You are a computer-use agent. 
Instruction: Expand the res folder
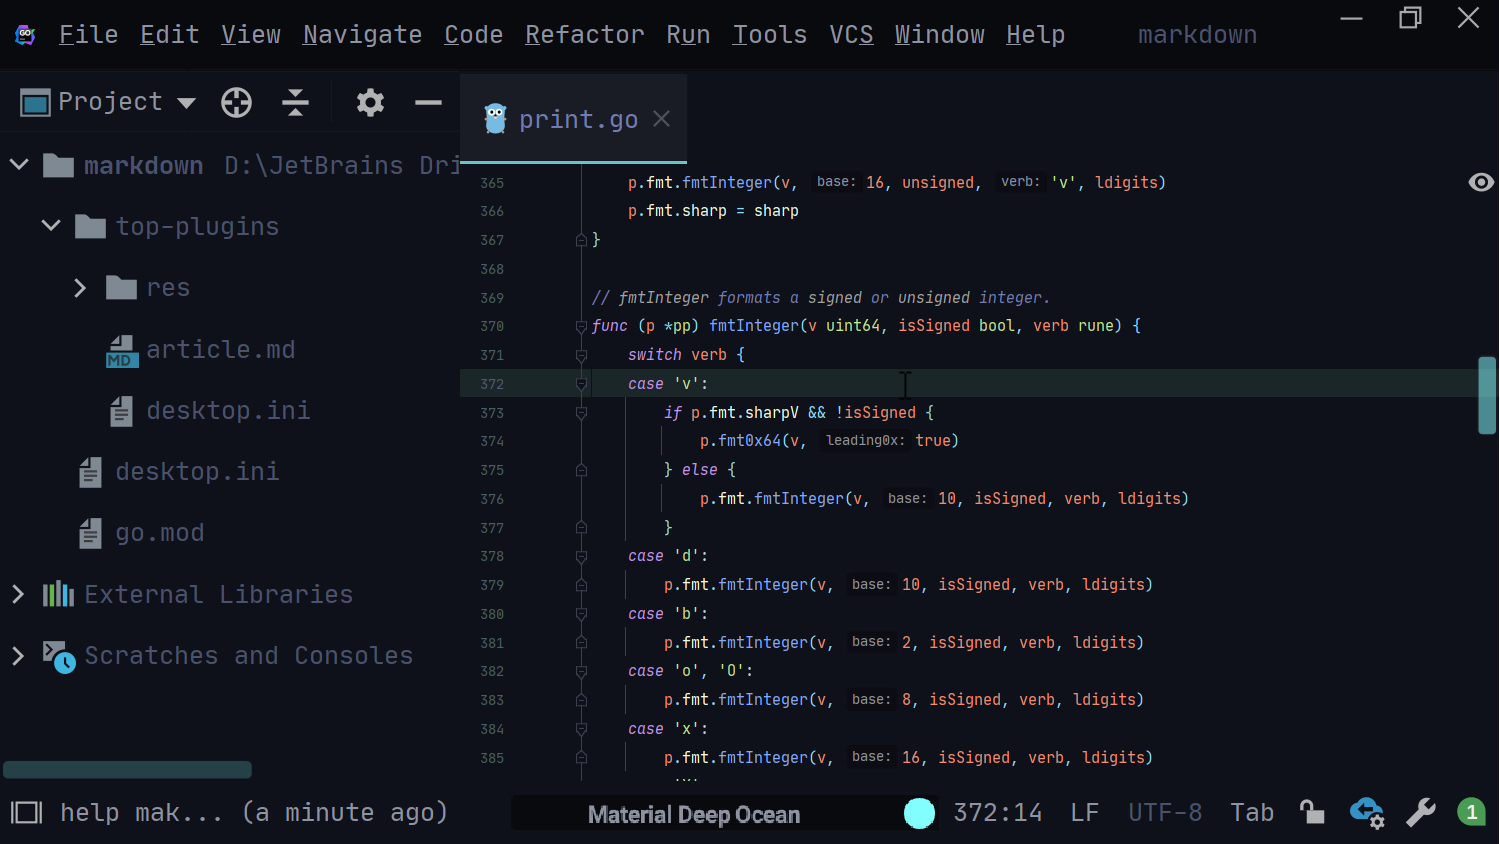[80, 288]
